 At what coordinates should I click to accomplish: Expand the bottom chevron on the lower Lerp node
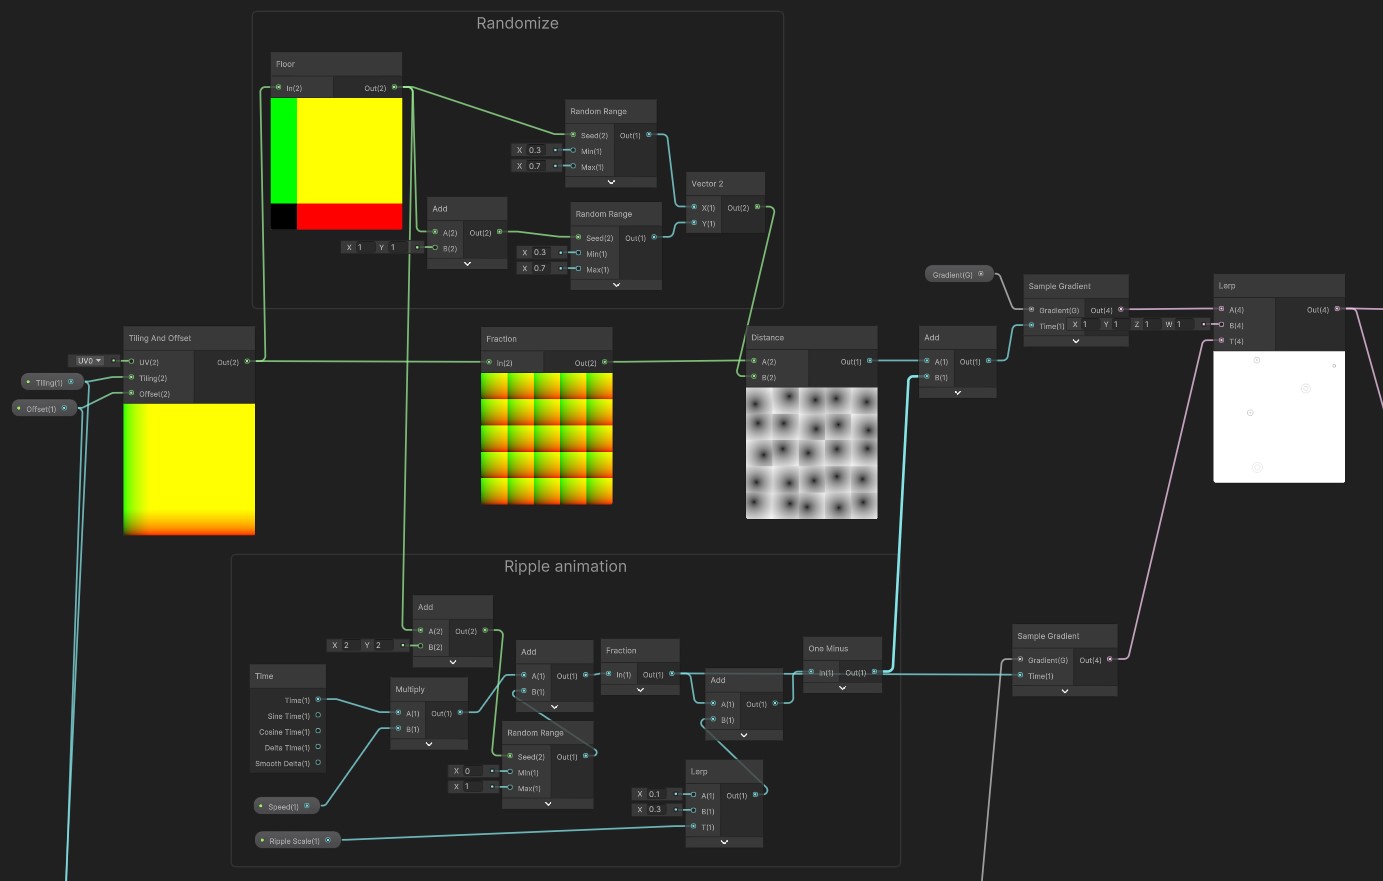(724, 842)
